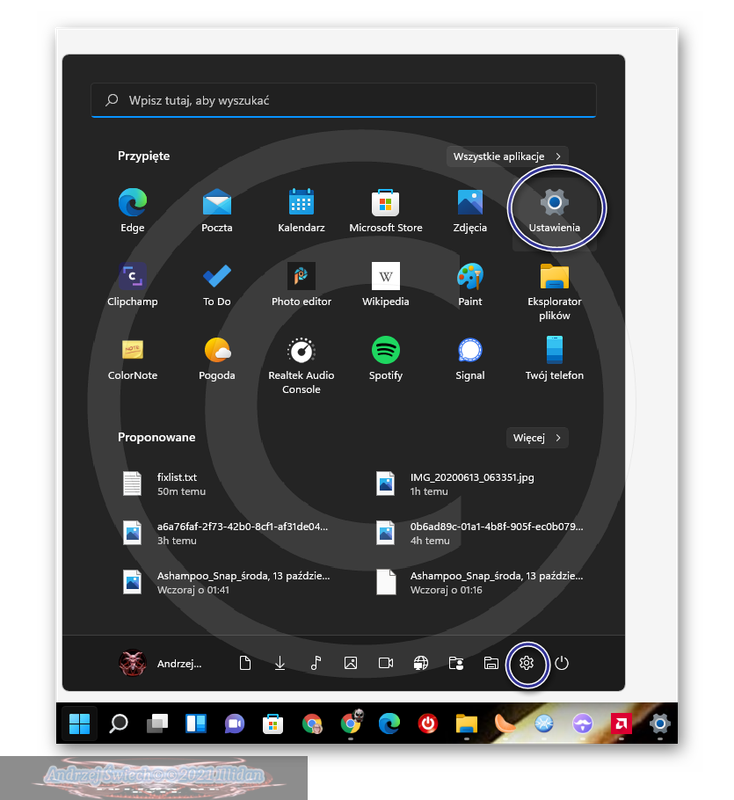Open File Explorer on taskbar

click(466, 723)
